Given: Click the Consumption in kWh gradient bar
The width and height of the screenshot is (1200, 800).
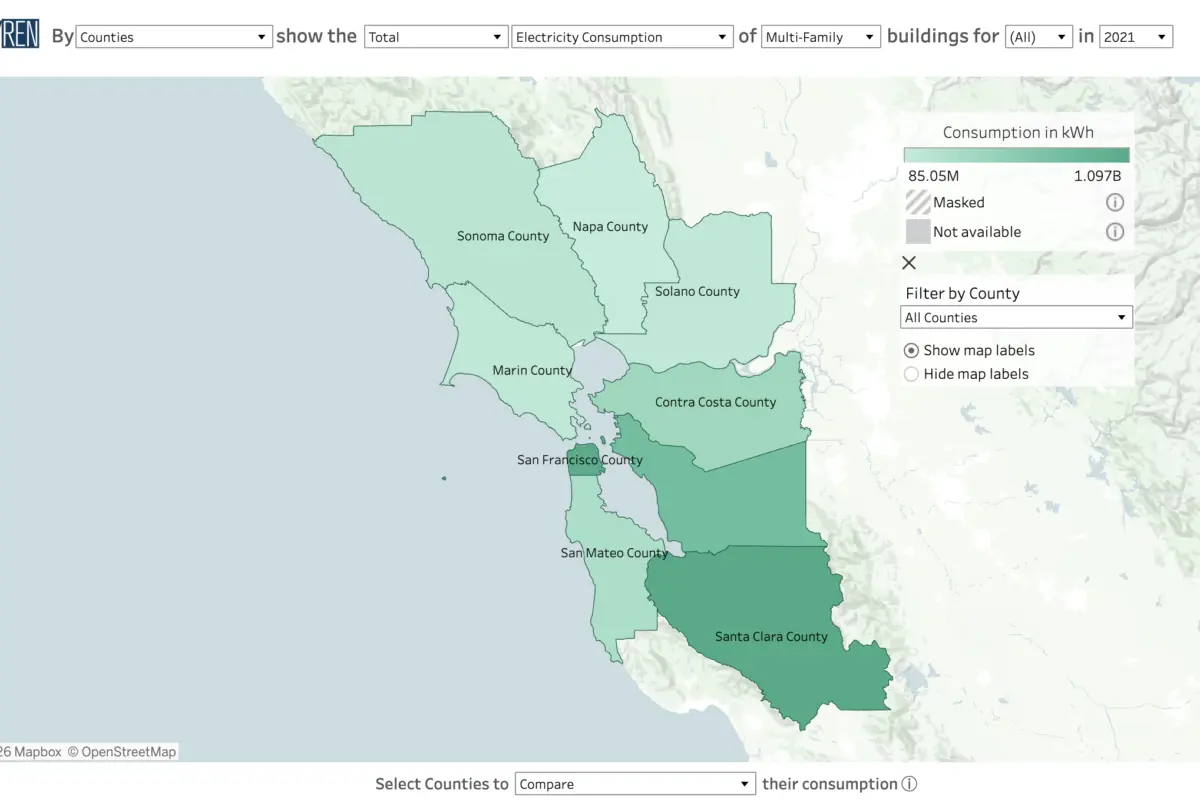Looking at the screenshot, I should (1016, 155).
